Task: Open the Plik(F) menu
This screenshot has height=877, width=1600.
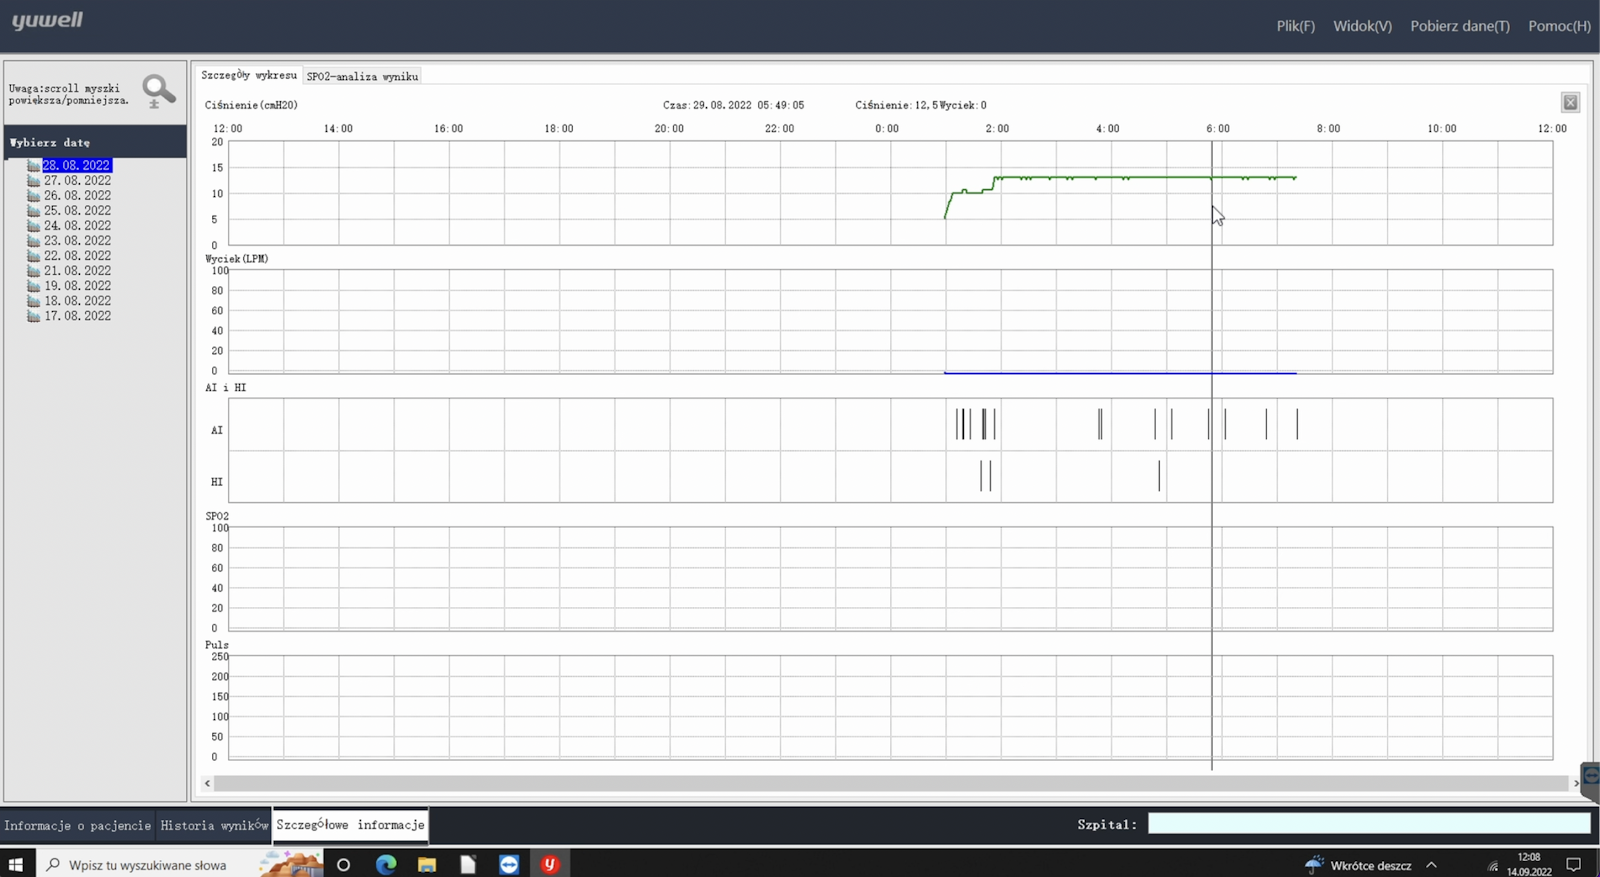Action: tap(1295, 26)
